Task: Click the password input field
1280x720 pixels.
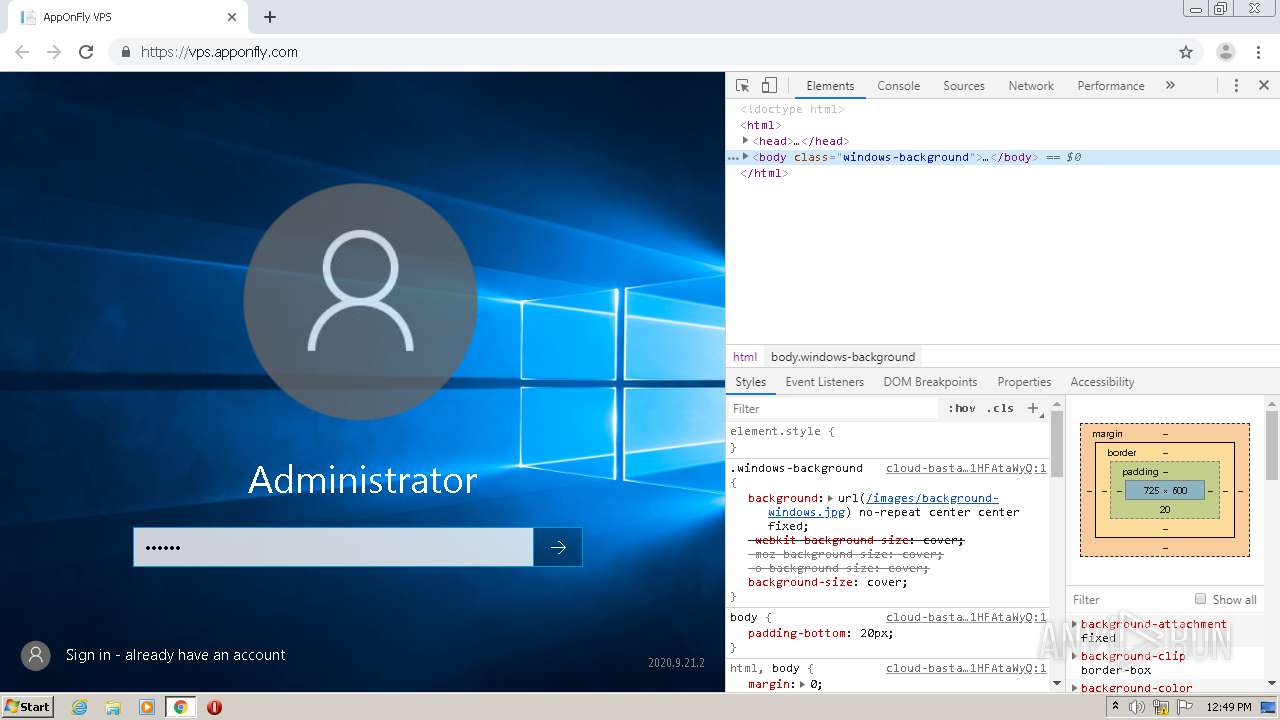Action: tap(333, 547)
